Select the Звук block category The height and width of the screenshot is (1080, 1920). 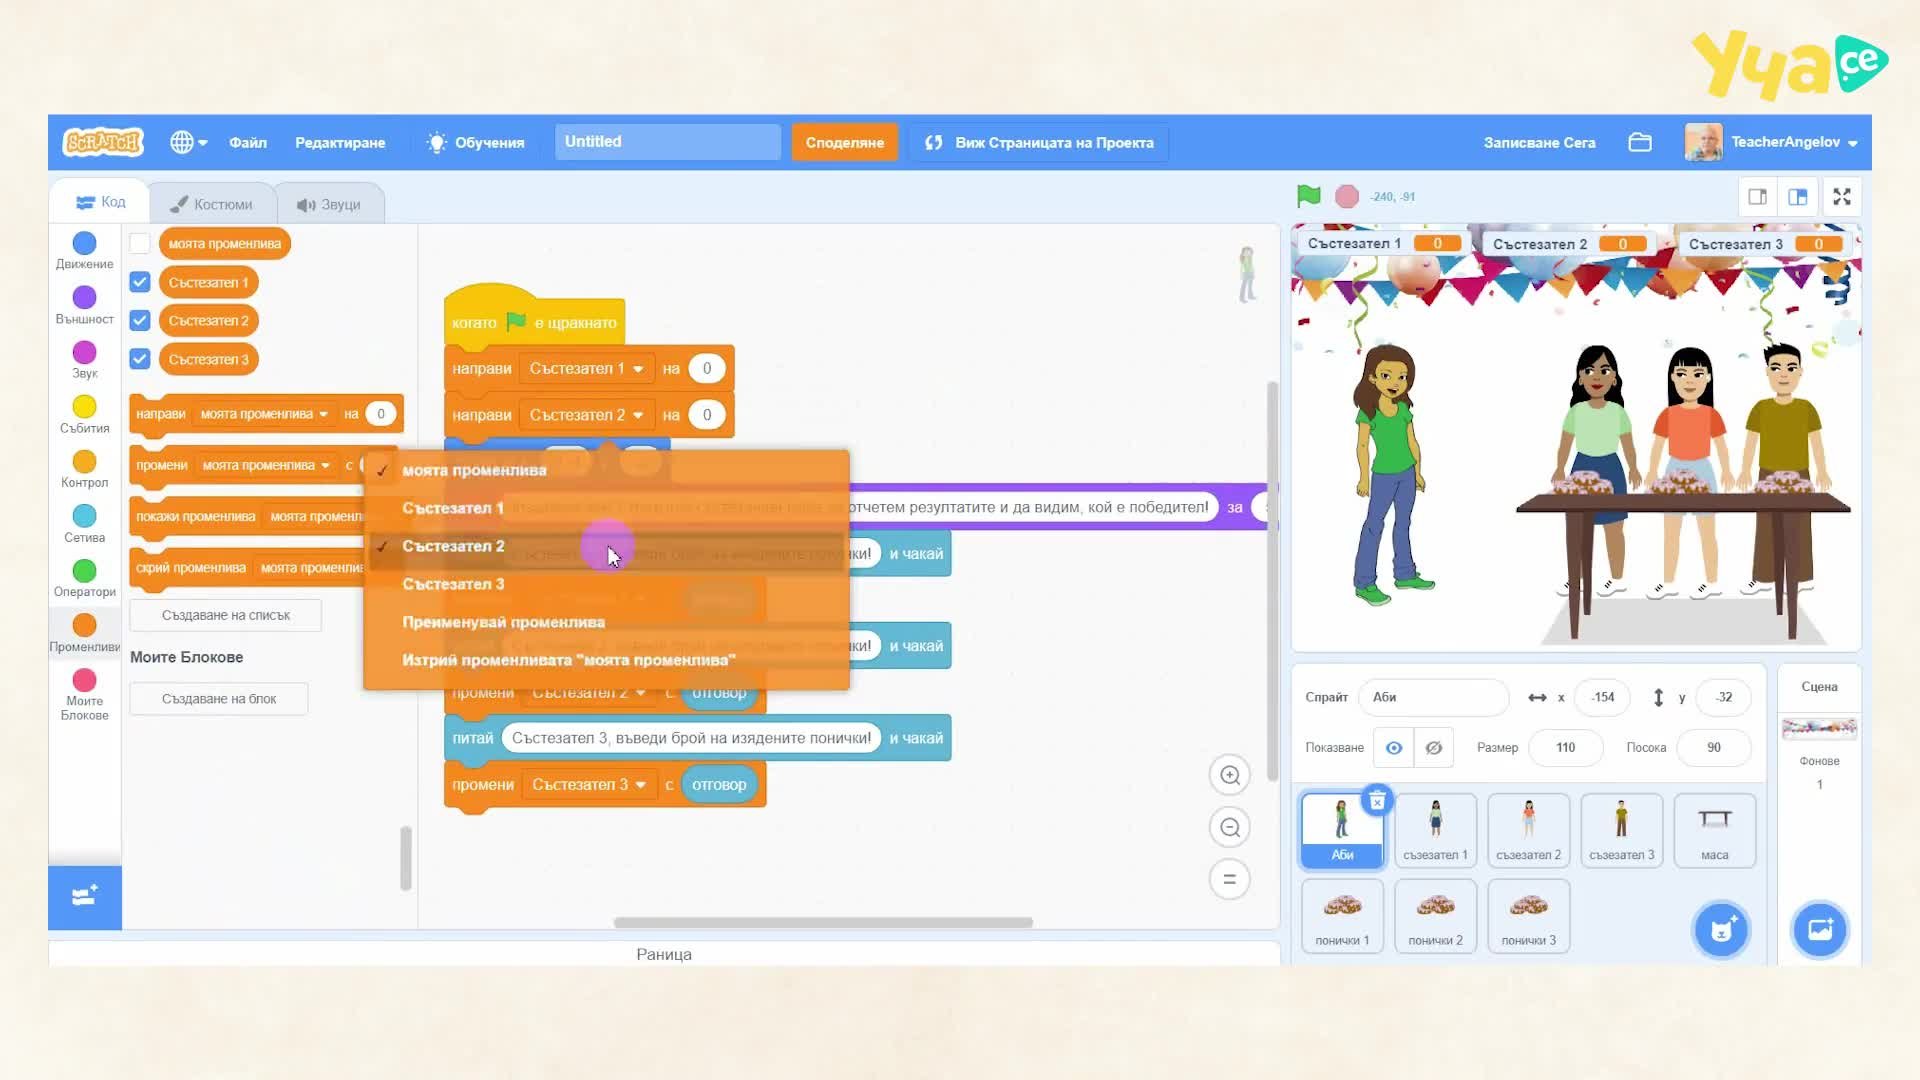click(x=84, y=360)
